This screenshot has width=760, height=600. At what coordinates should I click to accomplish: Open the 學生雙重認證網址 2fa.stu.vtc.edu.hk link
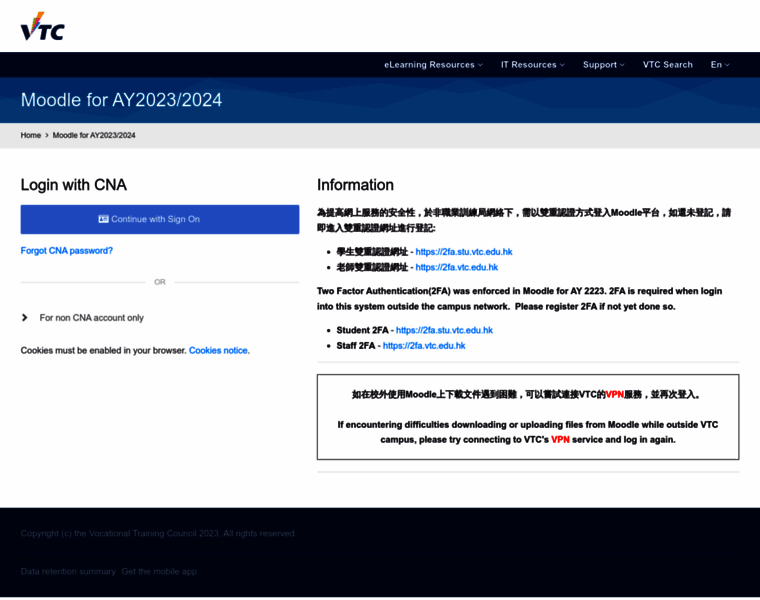[x=464, y=252]
